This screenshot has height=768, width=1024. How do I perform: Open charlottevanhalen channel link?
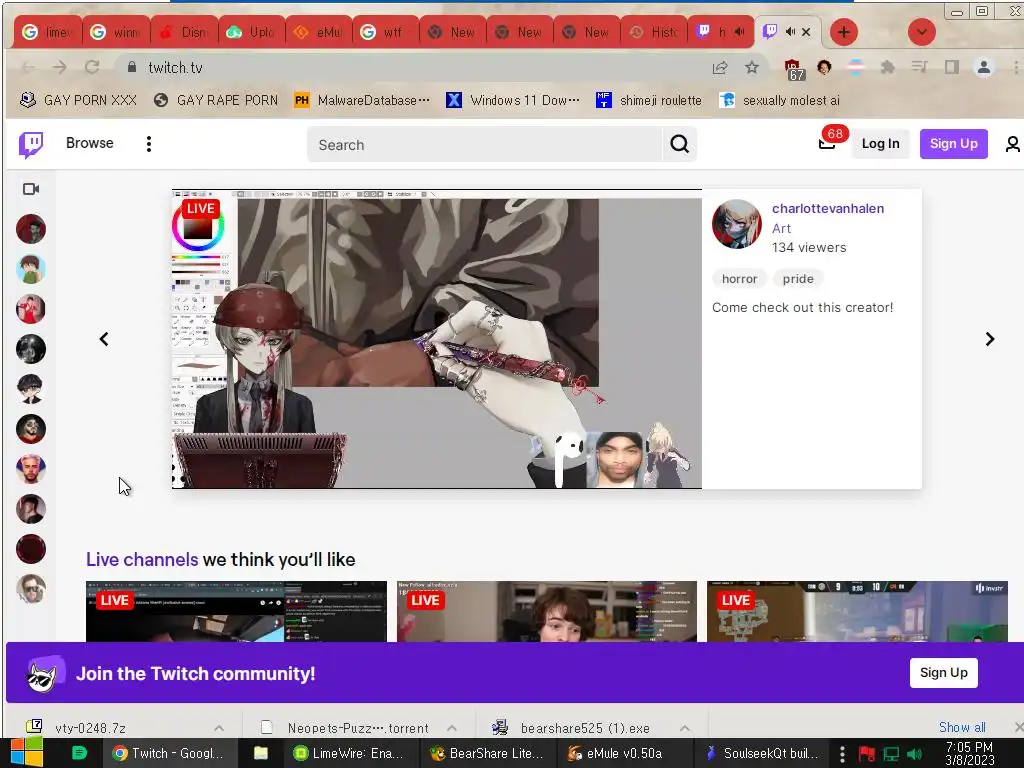click(827, 208)
